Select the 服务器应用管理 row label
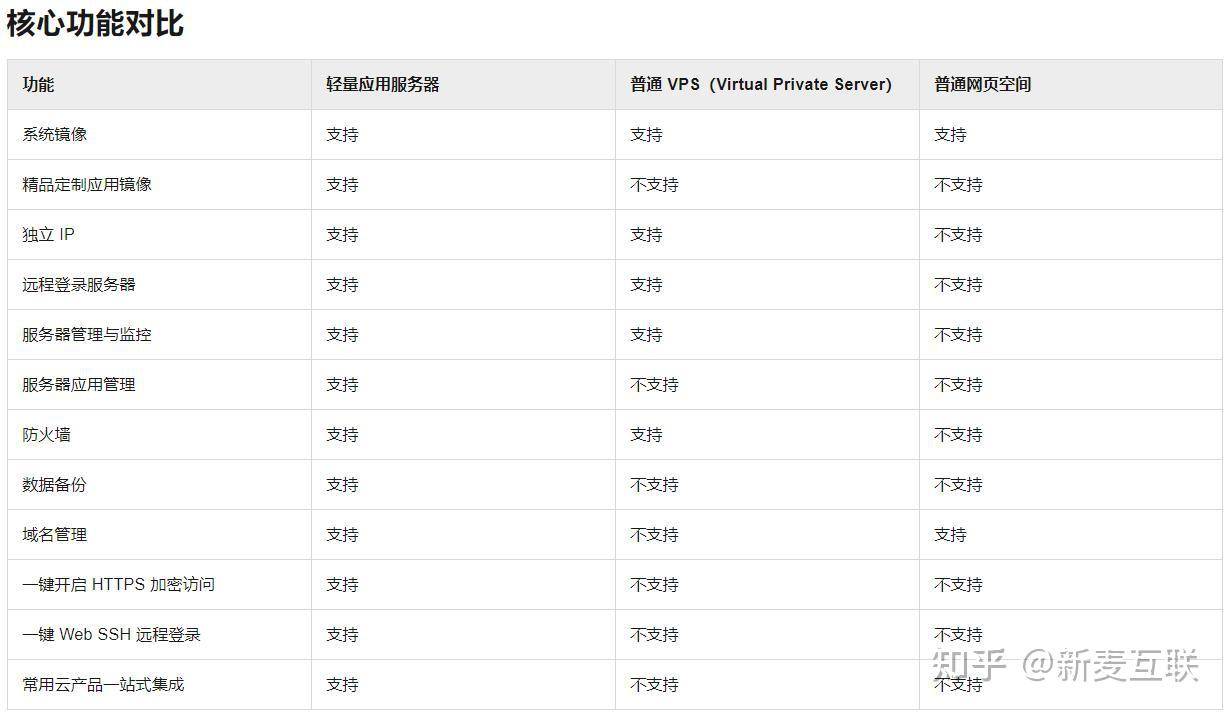The width and height of the screenshot is (1230, 715). (x=79, y=385)
